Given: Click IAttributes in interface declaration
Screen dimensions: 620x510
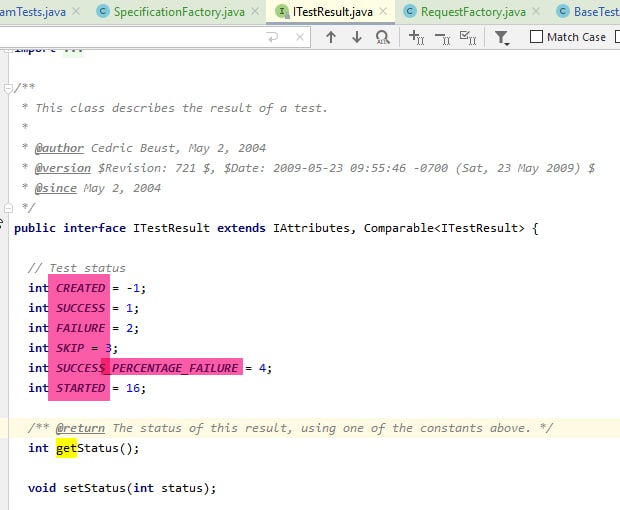Looking at the screenshot, I should pyautogui.click(x=311, y=228).
